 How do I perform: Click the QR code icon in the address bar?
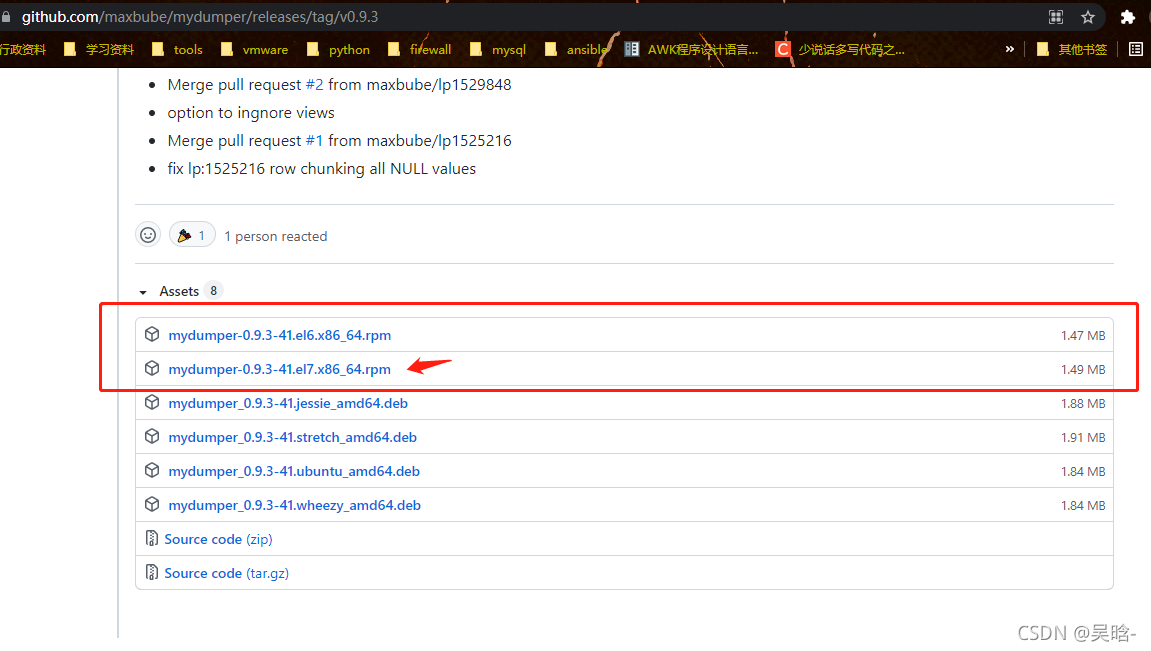point(1056,17)
